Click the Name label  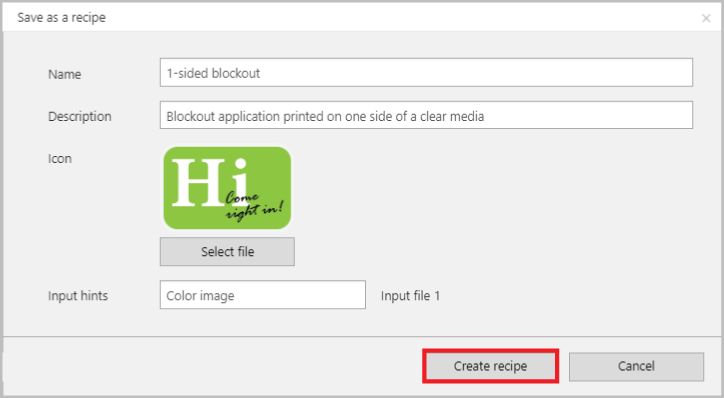click(x=65, y=74)
